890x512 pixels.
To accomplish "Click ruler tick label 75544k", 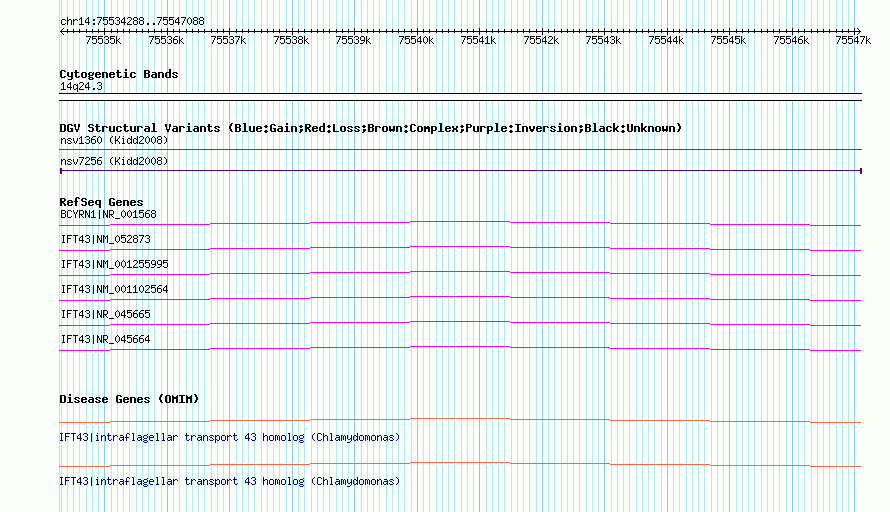I will point(666,40).
